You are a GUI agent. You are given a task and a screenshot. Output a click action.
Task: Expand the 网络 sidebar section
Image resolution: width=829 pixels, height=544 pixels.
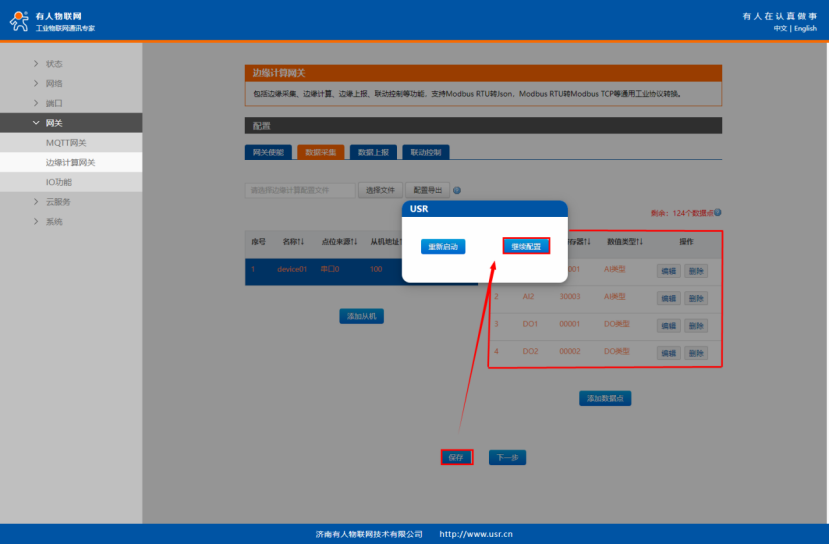(x=54, y=84)
